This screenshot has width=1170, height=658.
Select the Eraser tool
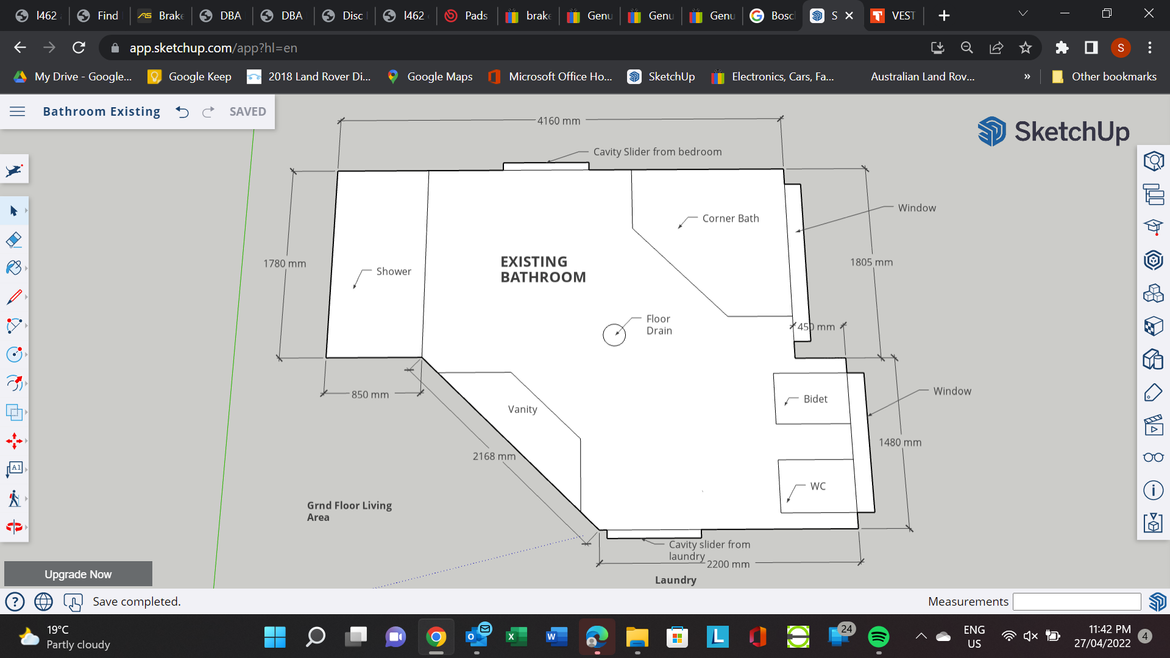tap(14, 240)
